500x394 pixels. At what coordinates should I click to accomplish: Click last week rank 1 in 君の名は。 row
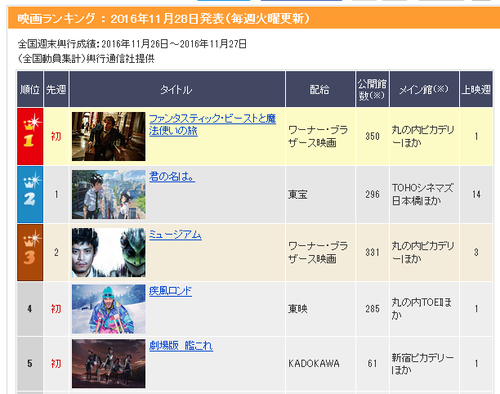pyautogui.click(x=56, y=195)
